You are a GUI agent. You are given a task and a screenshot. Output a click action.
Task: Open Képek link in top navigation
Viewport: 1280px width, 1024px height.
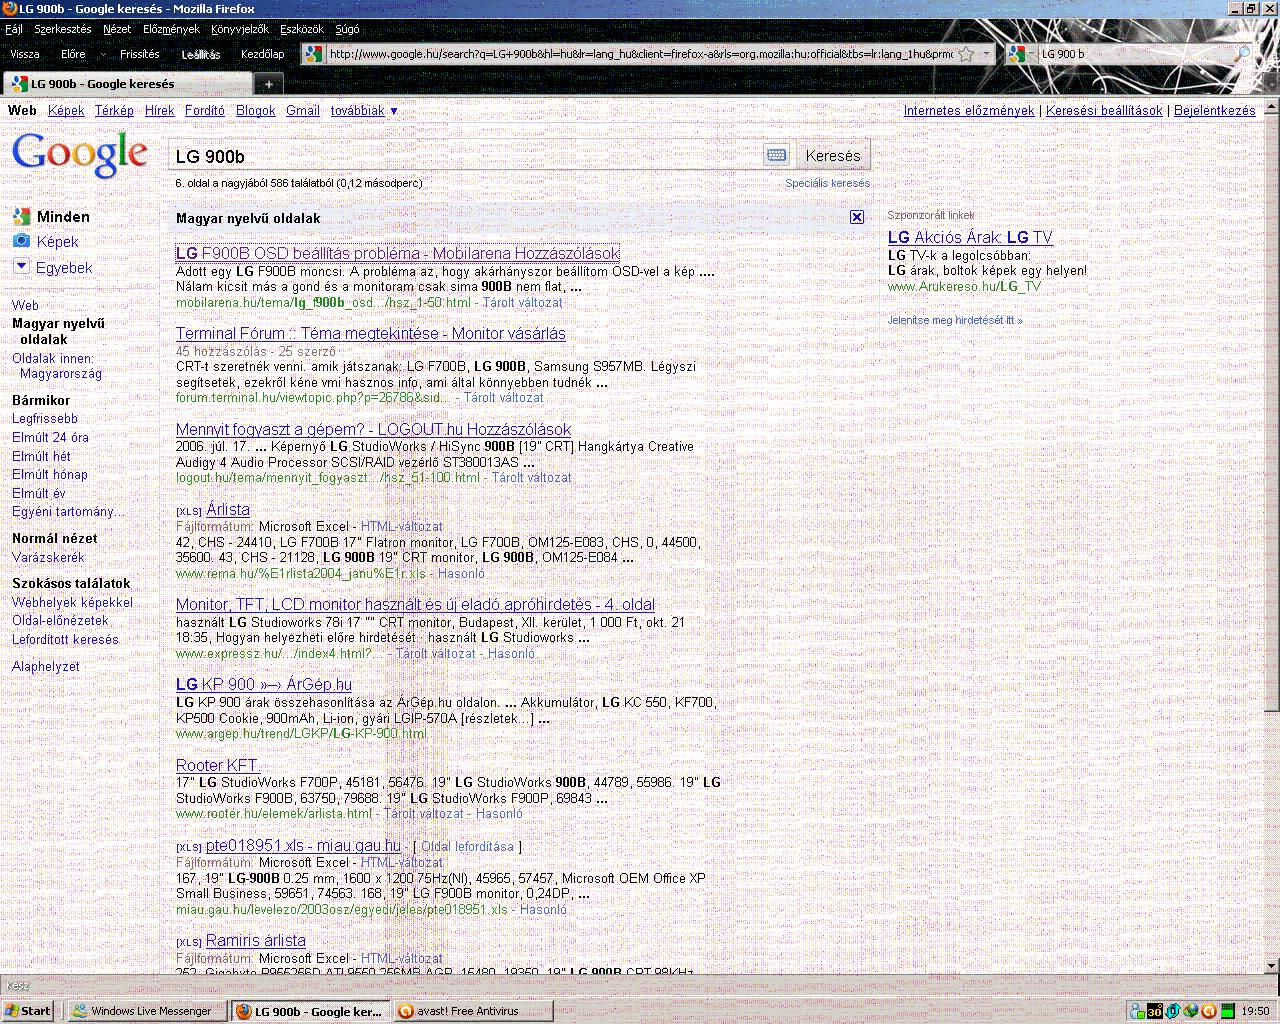(x=66, y=111)
